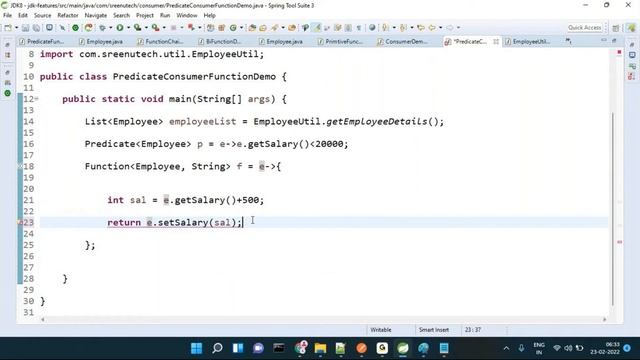Screen dimensions: 640x360
Task: Collapse the main method fold at line 12
Action: [x=36, y=99]
